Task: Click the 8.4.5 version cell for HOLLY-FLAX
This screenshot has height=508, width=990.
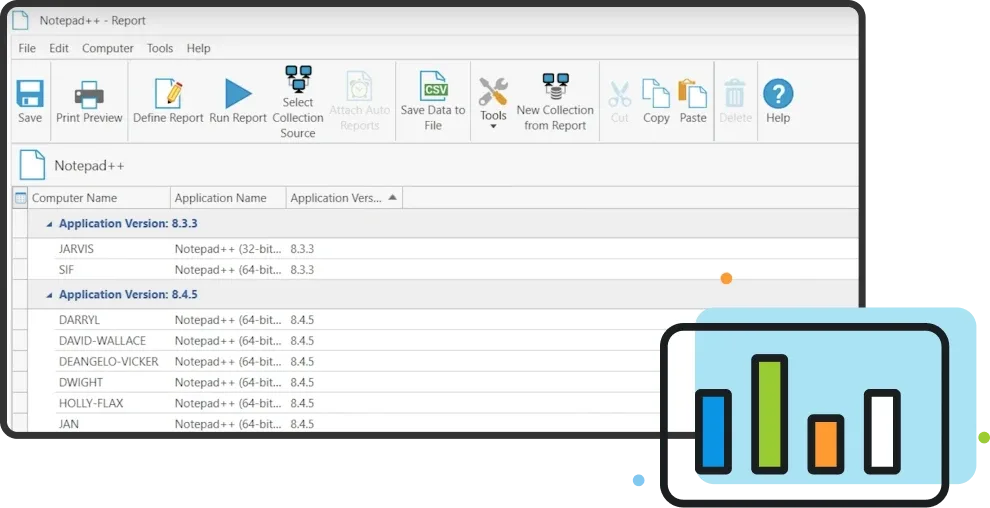Action: (x=302, y=403)
